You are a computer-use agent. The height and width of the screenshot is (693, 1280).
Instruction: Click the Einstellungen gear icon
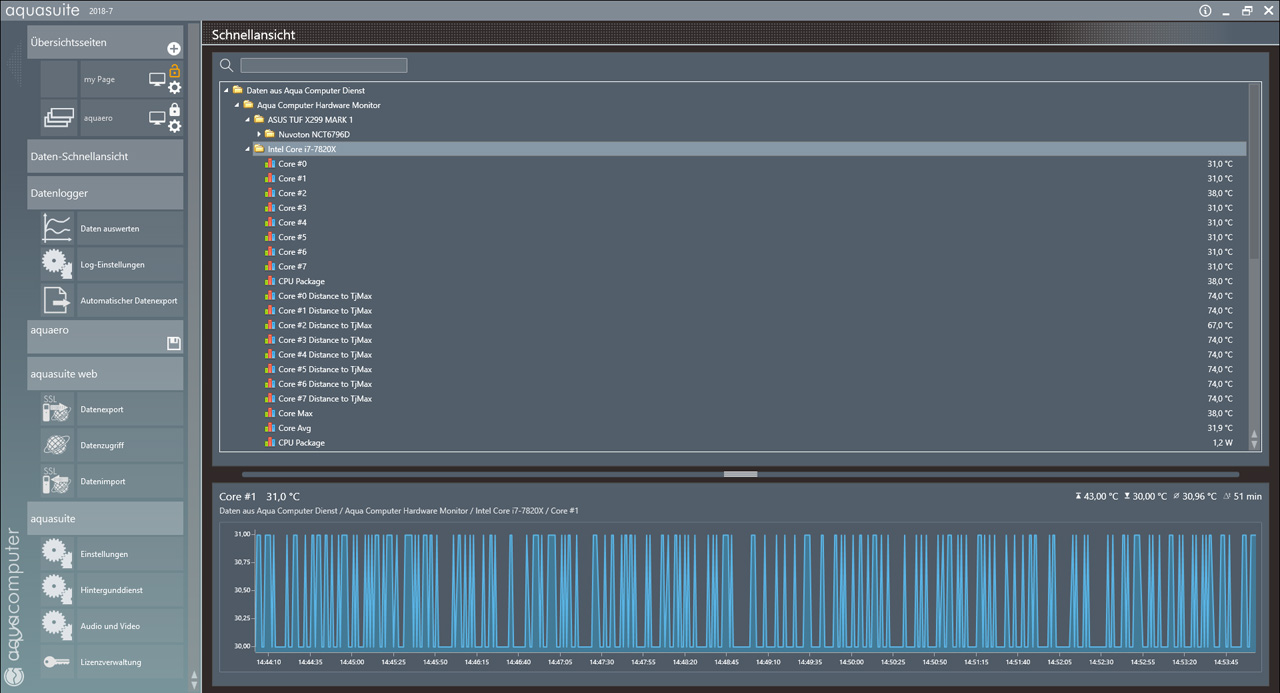tap(58, 553)
